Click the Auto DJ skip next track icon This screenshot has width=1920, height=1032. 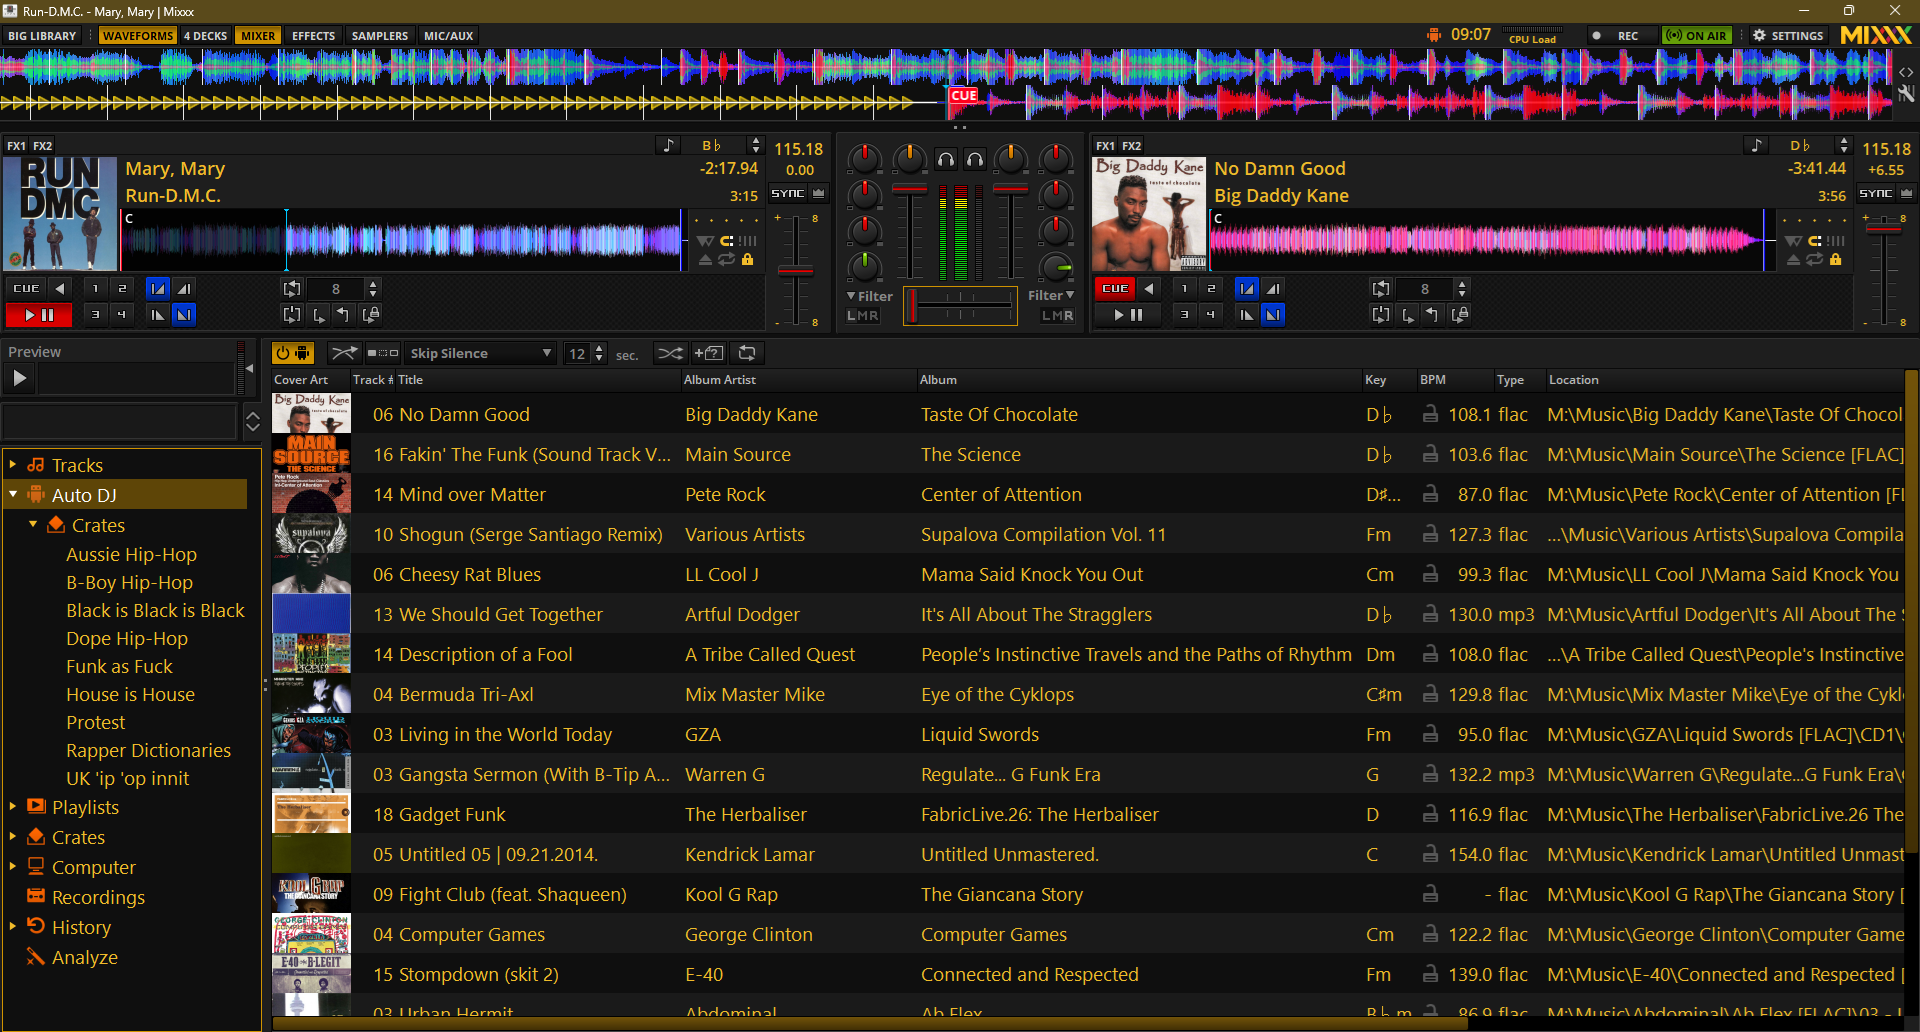pos(383,353)
